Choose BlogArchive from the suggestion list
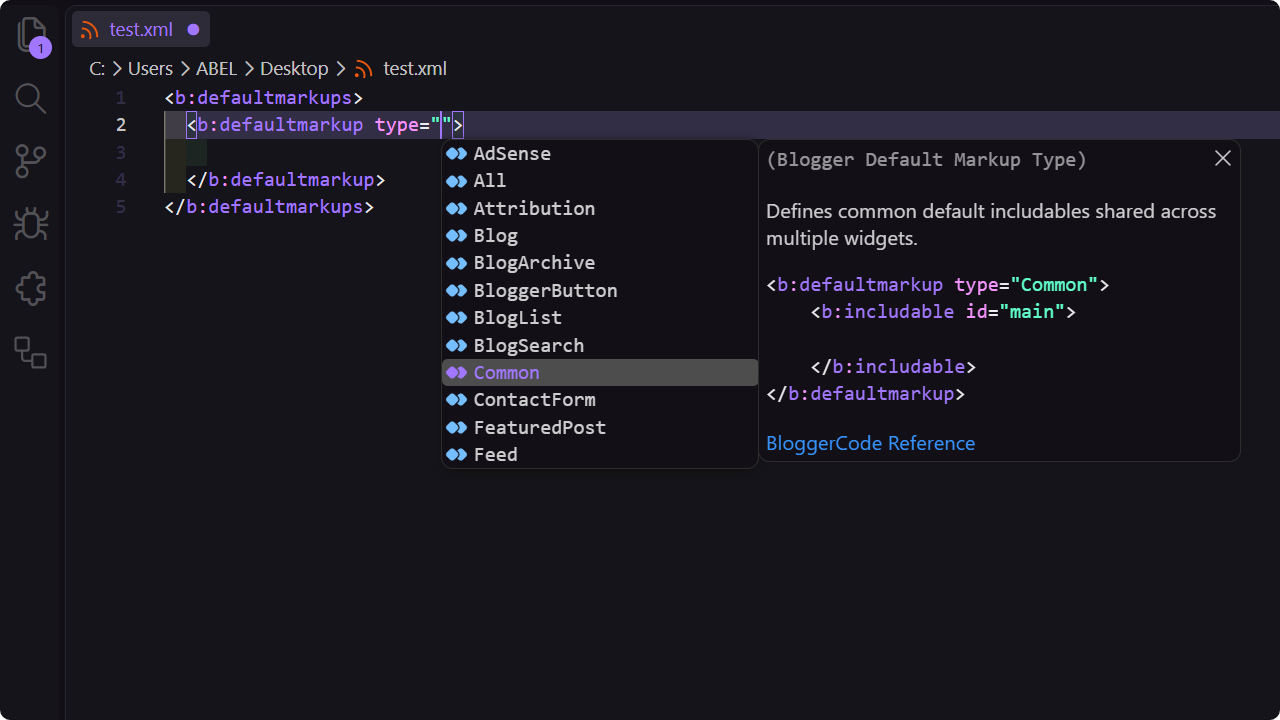The width and height of the screenshot is (1280, 720). pyautogui.click(x=600, y=263)
